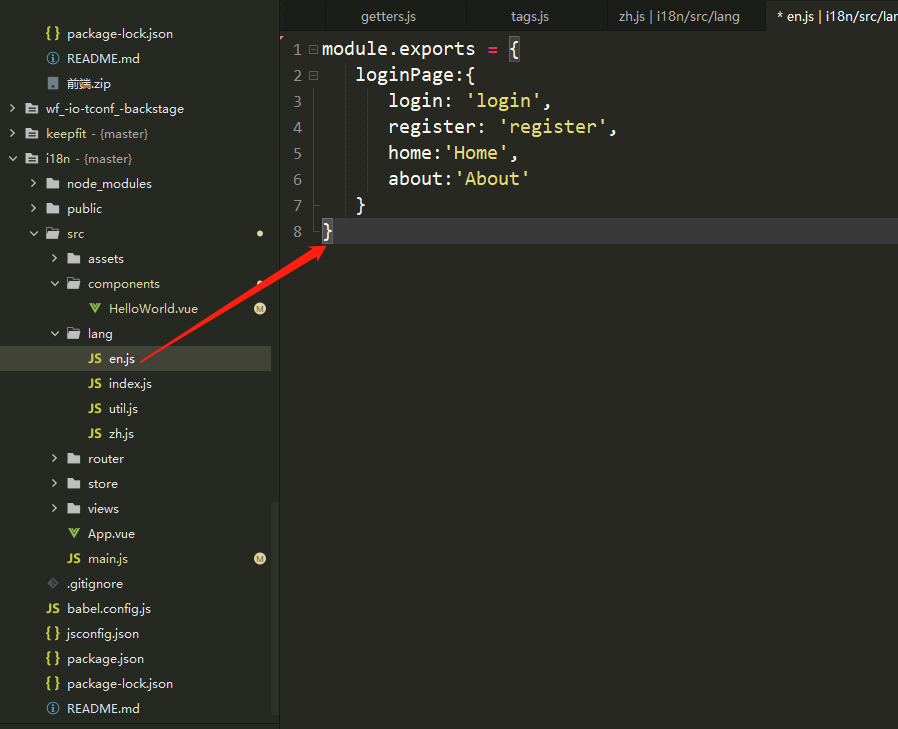
Task: Expand the router folder
Action: click(55, 459)
